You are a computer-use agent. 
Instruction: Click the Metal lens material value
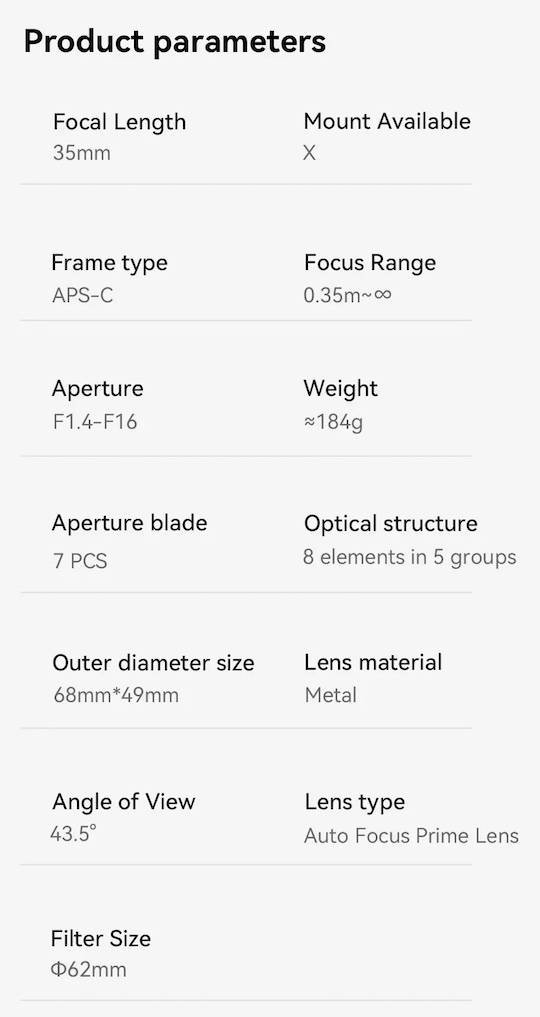pos(331,695)
